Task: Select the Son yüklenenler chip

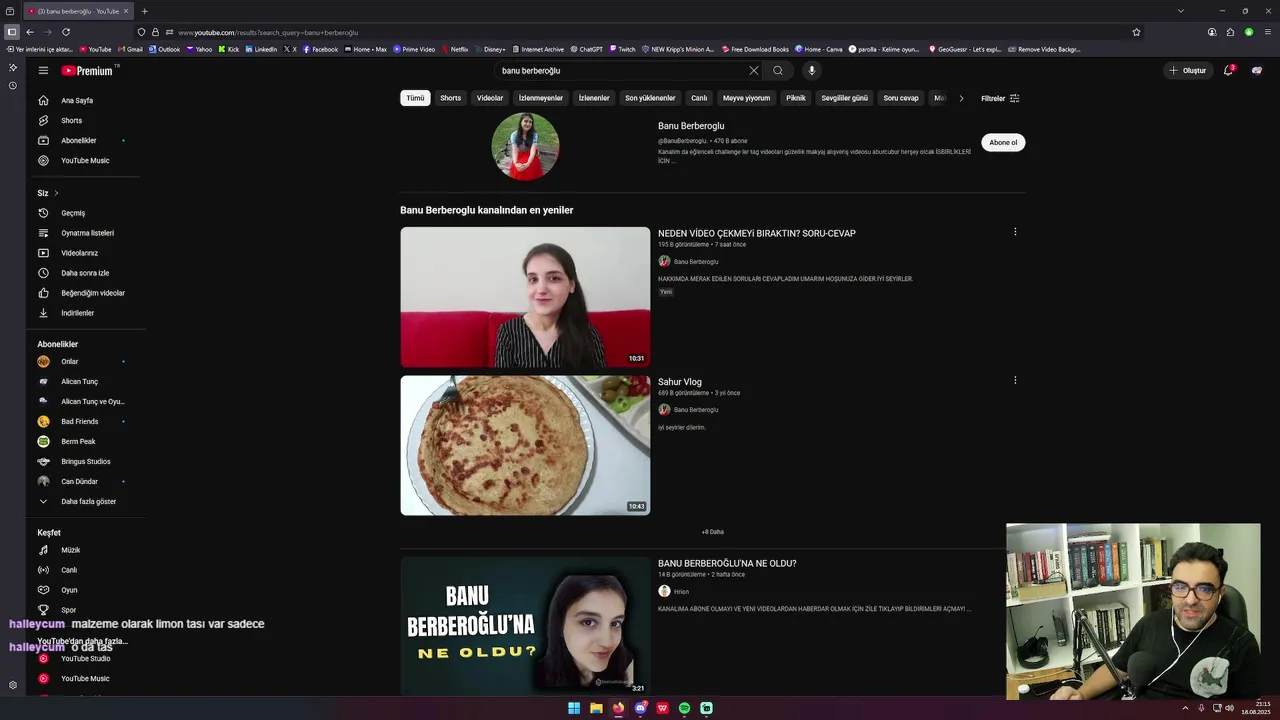Action: point(650,98)
